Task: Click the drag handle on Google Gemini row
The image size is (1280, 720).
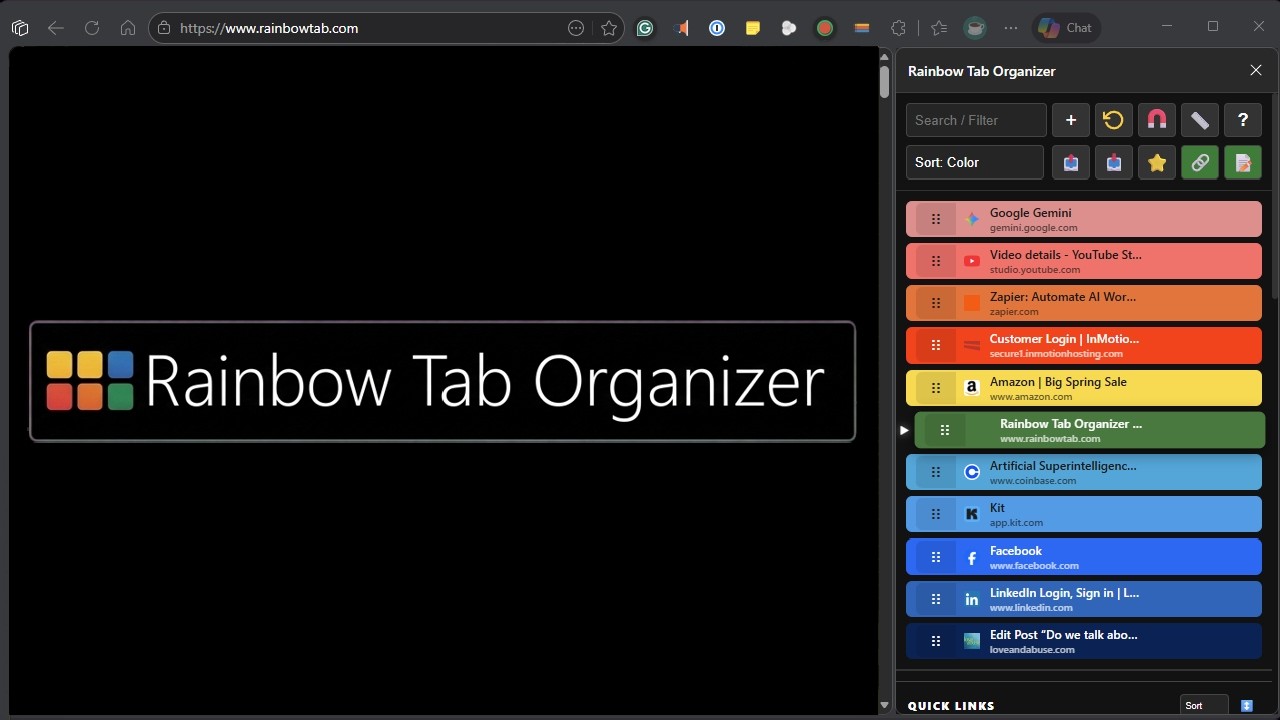Action: (936, 219)
